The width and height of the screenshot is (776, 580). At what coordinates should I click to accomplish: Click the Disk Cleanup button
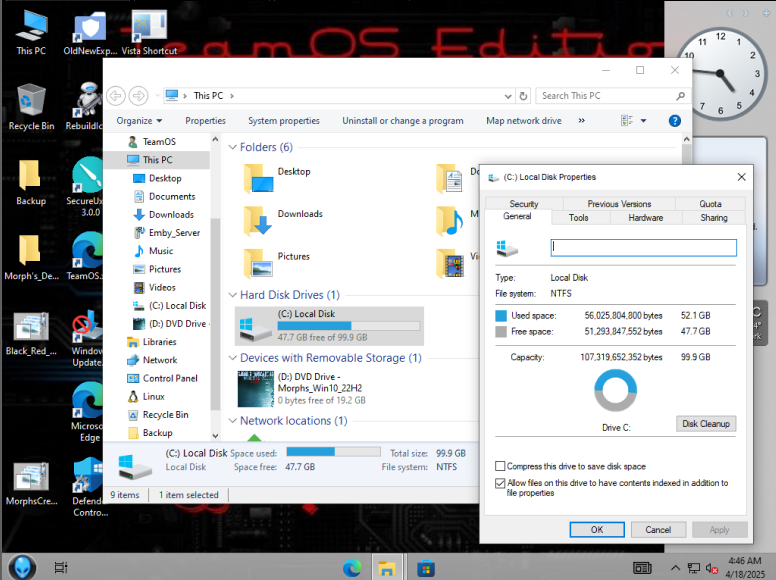tap(706, 424)
